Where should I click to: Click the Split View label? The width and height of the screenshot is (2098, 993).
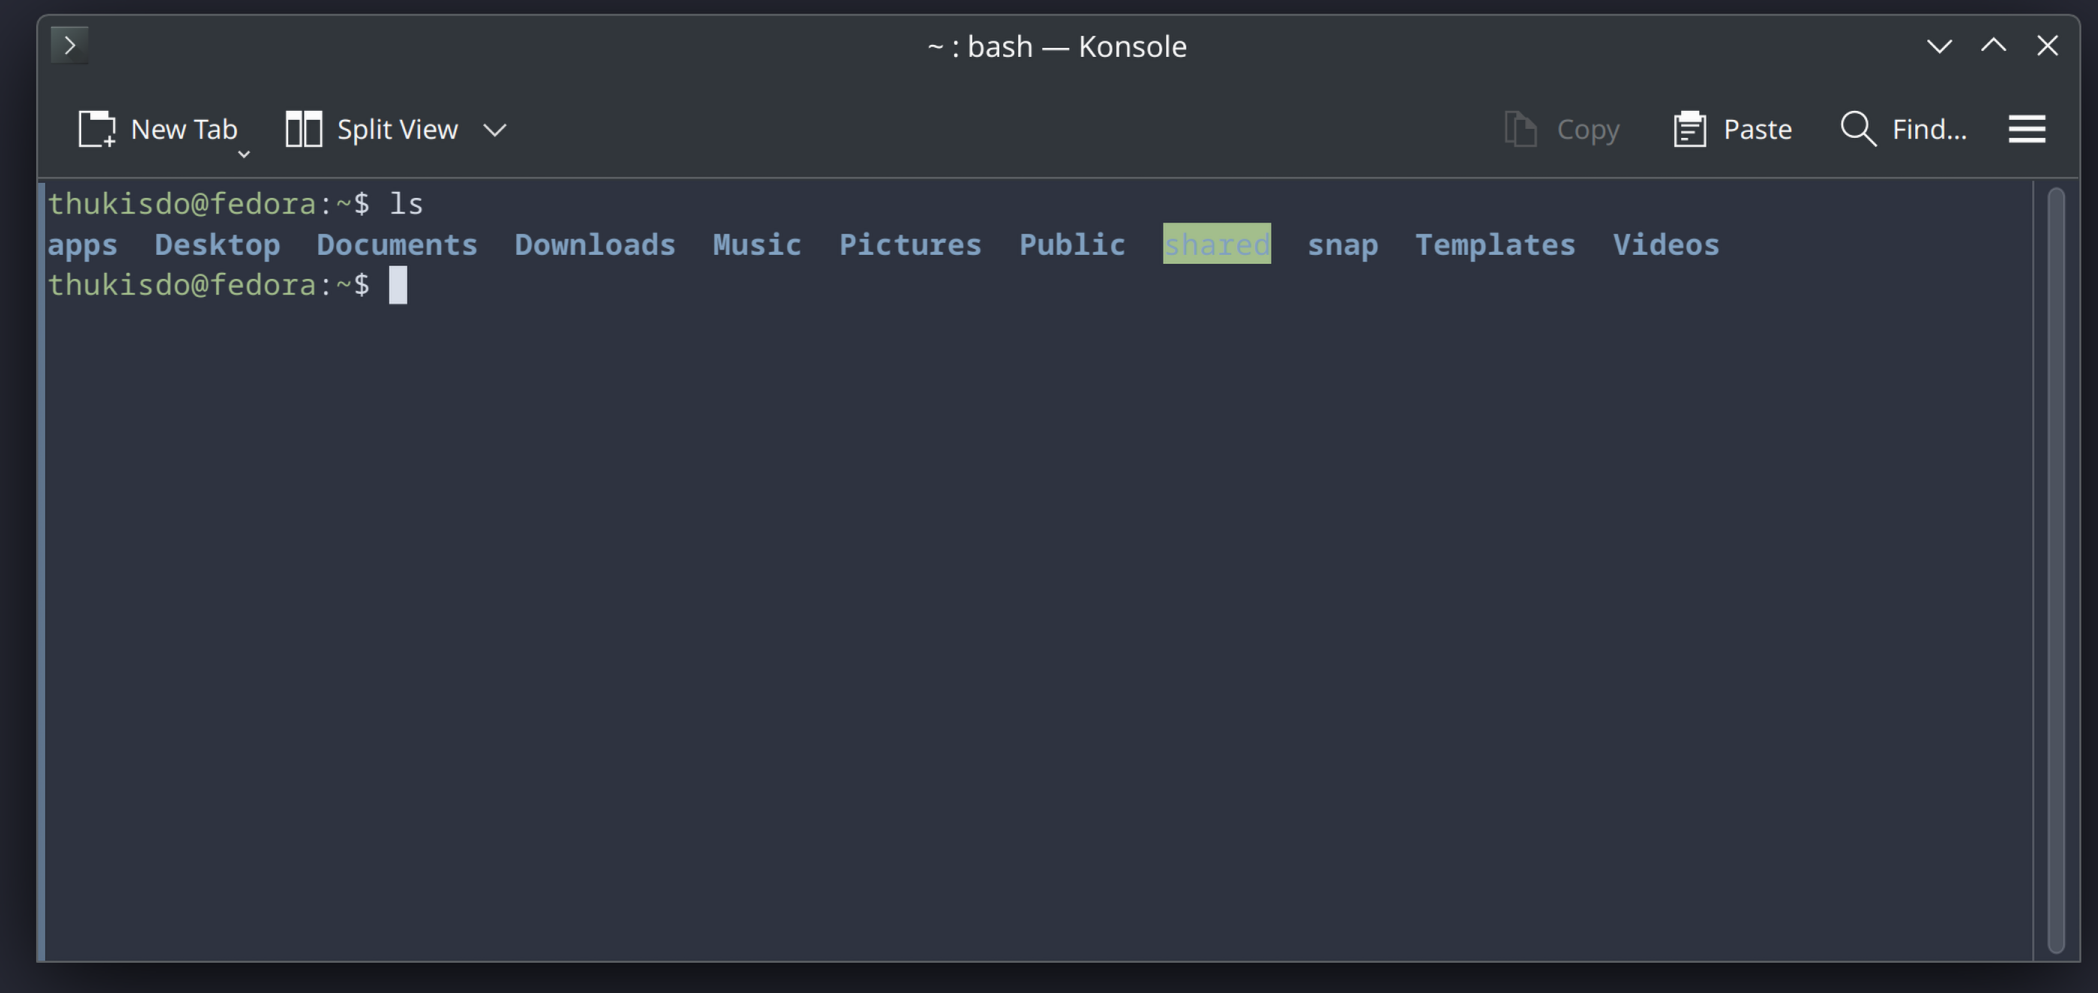tap(397, 129)
